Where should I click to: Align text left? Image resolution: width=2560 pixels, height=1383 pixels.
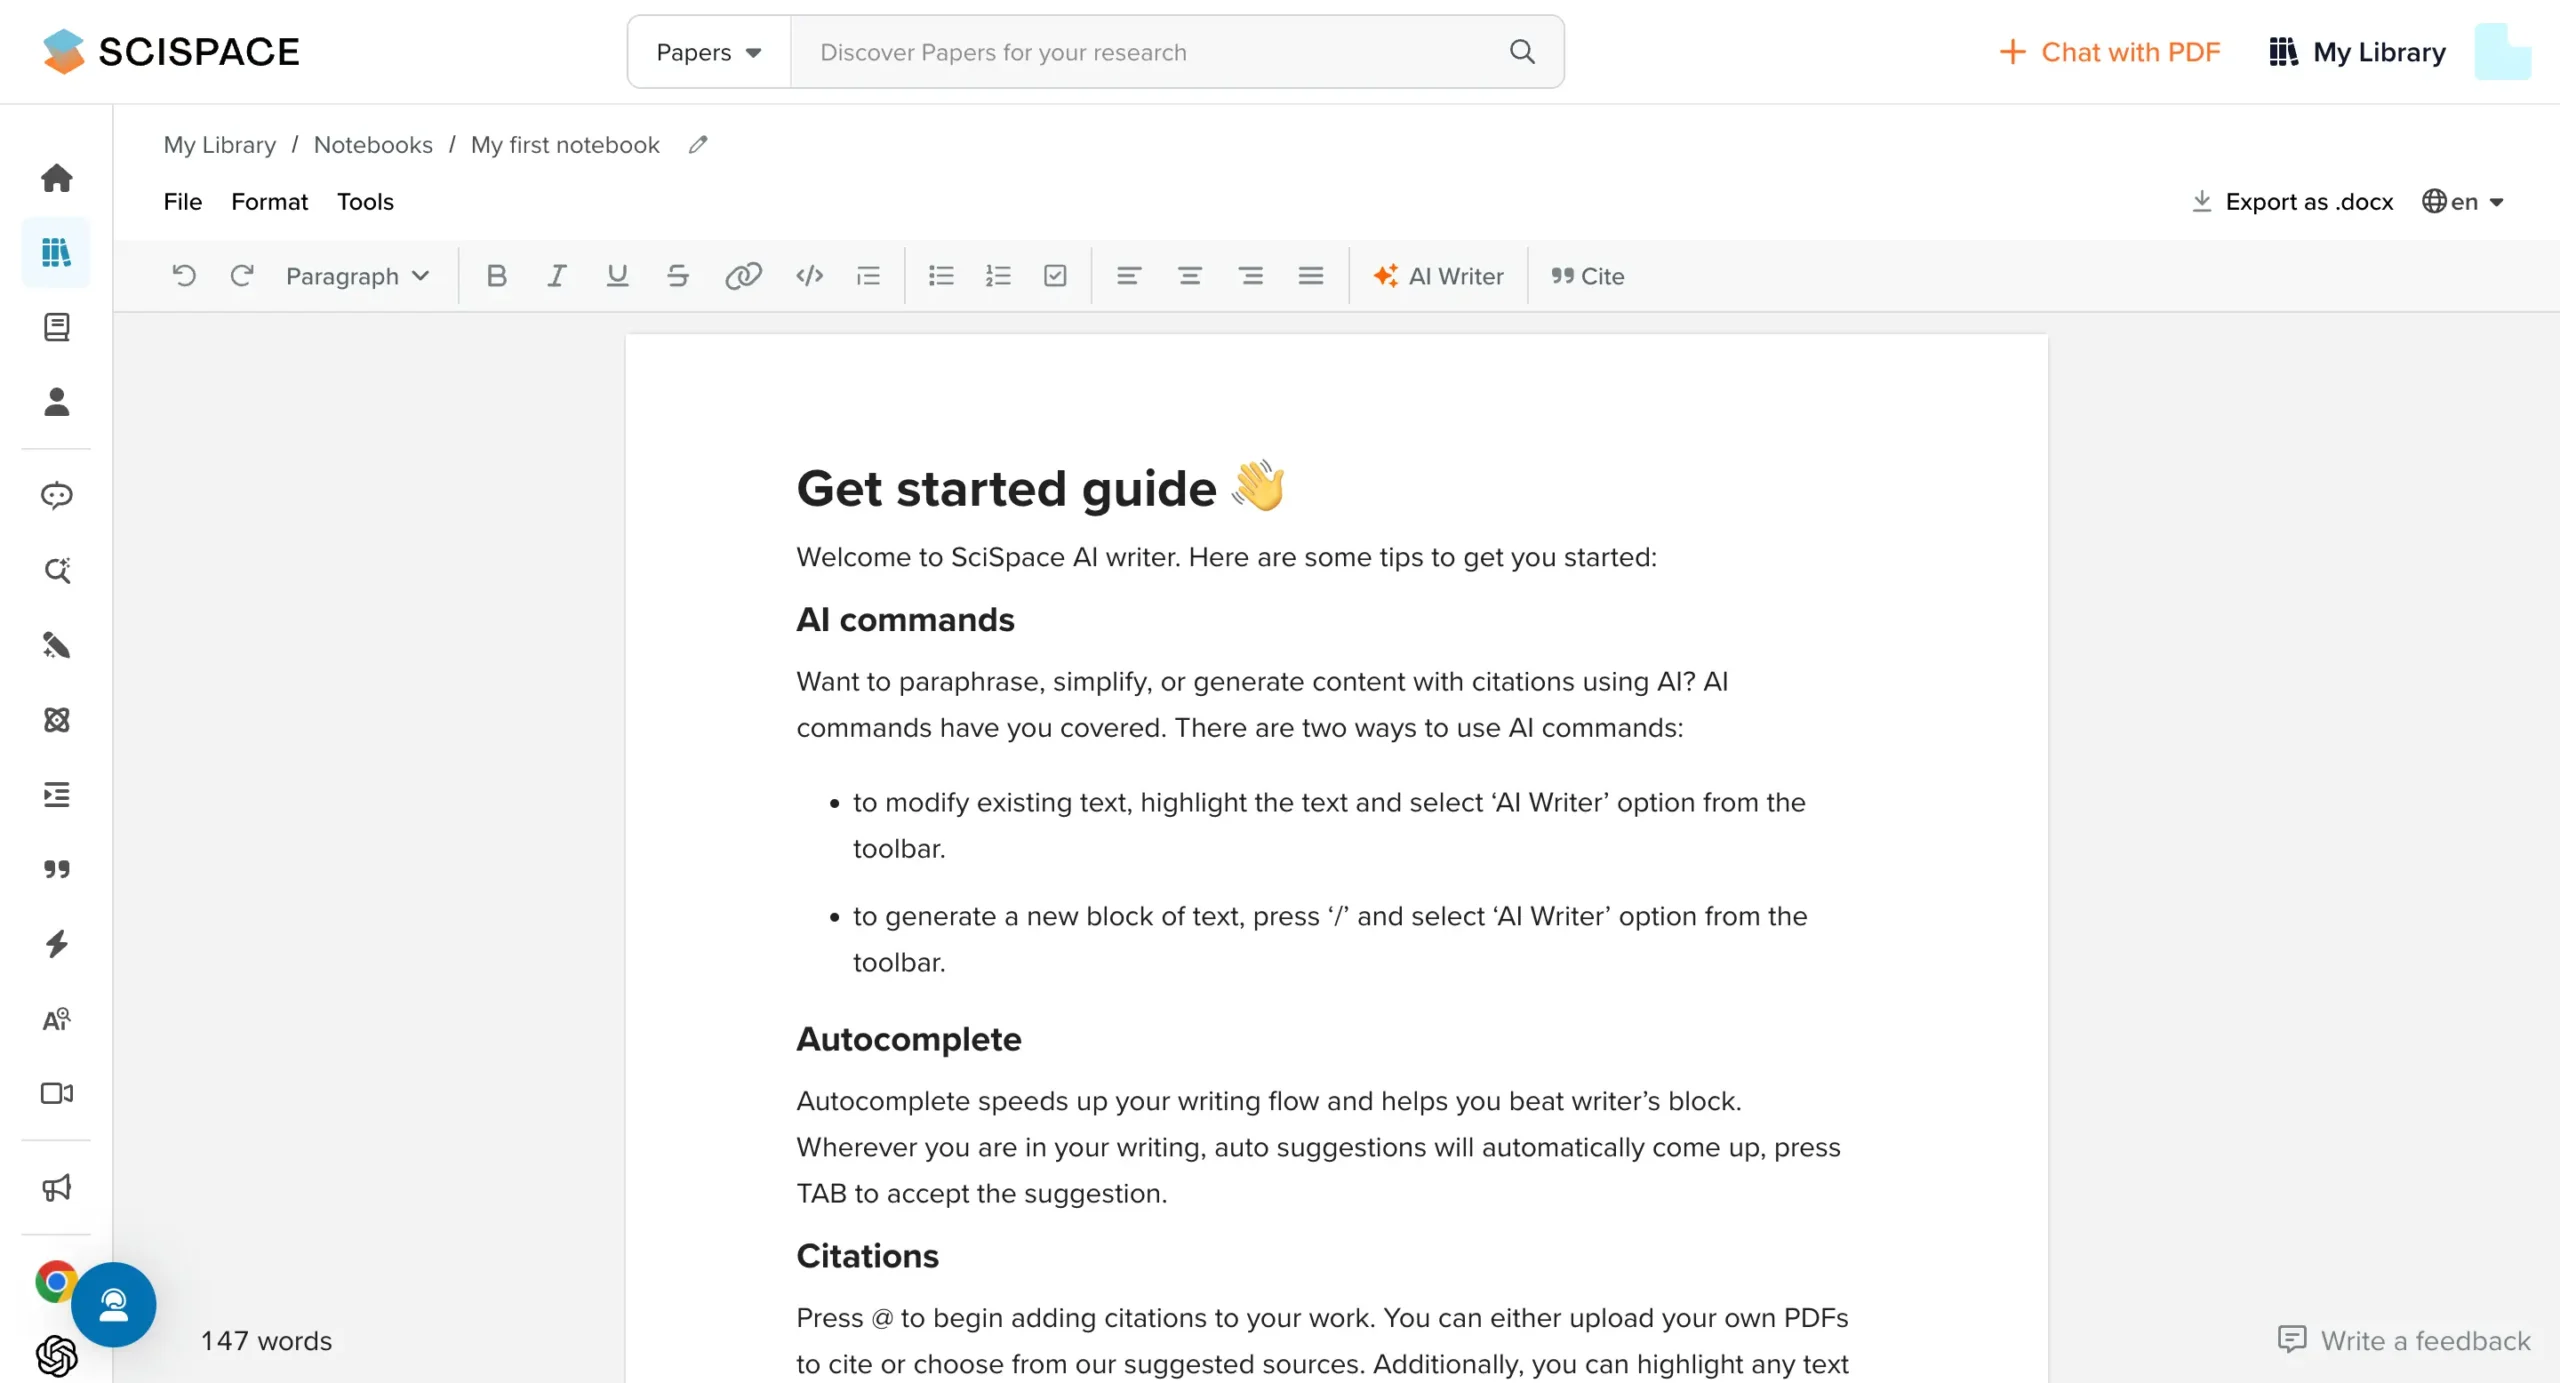click(1128, 276)
